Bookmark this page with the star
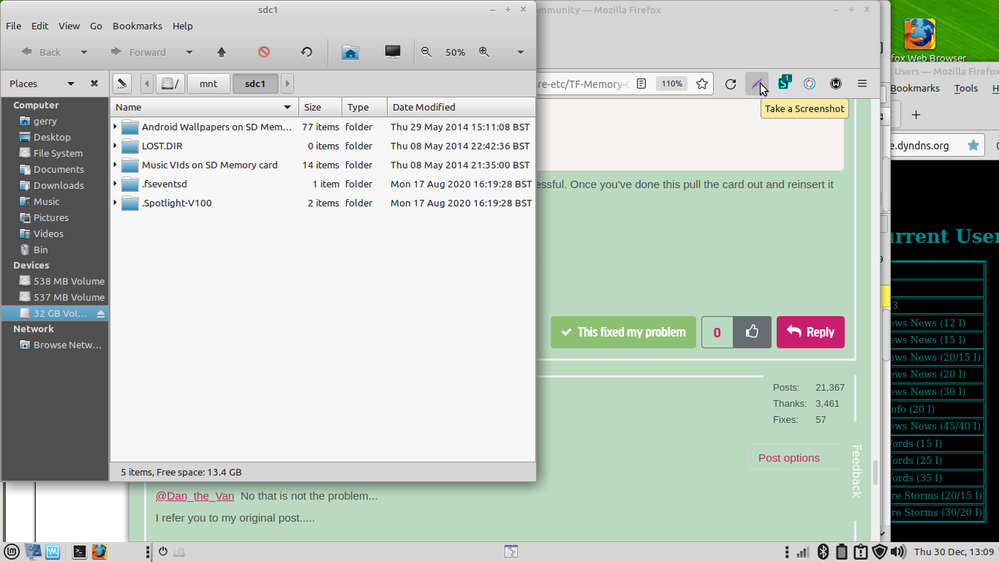This screenshot has width=999, height=562. pos(702,84)
